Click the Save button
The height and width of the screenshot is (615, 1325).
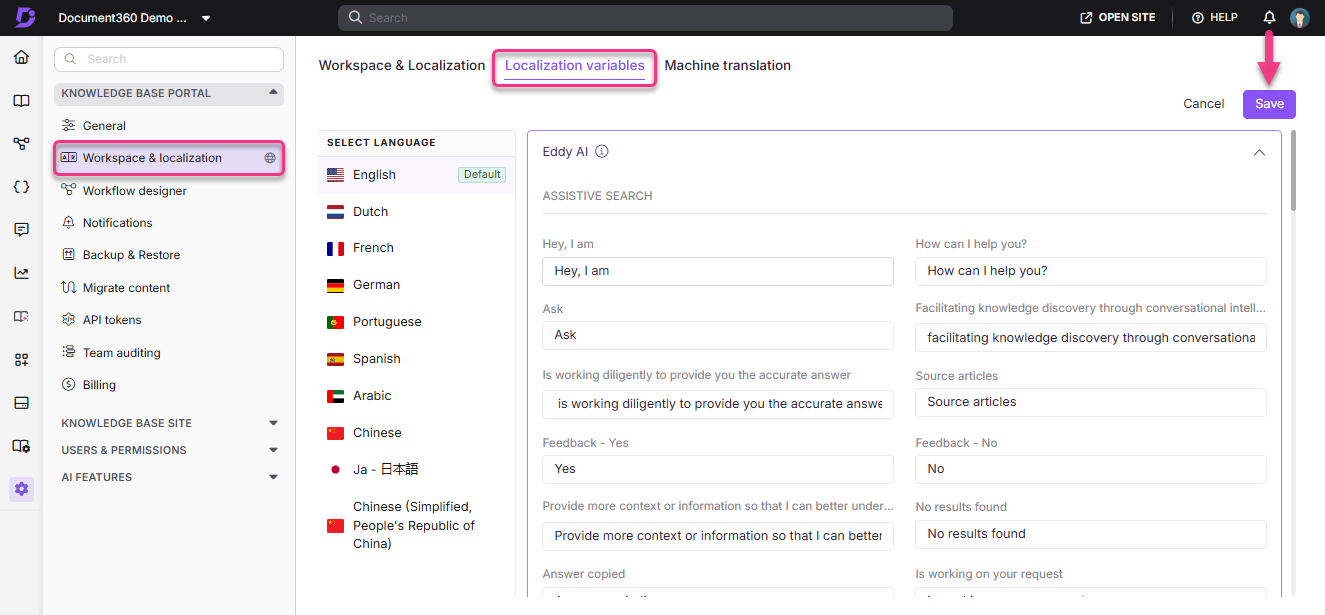[1268, 103]
